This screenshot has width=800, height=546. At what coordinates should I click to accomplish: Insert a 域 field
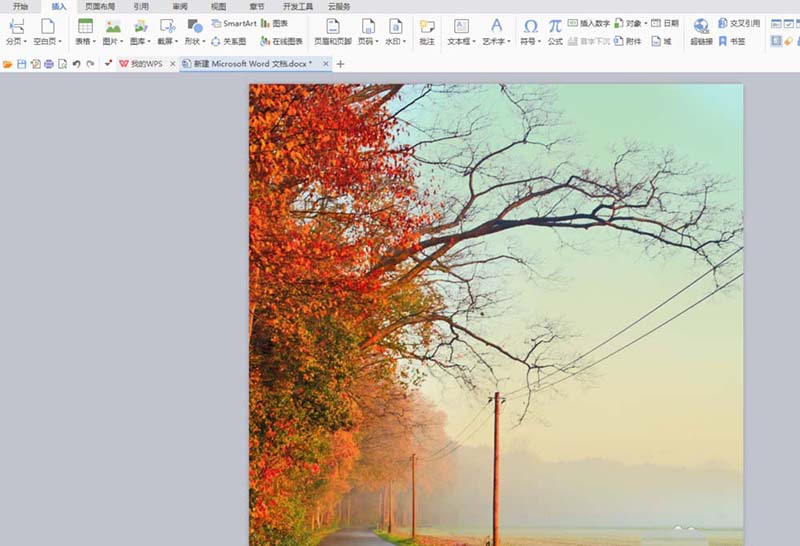point(661,41)
